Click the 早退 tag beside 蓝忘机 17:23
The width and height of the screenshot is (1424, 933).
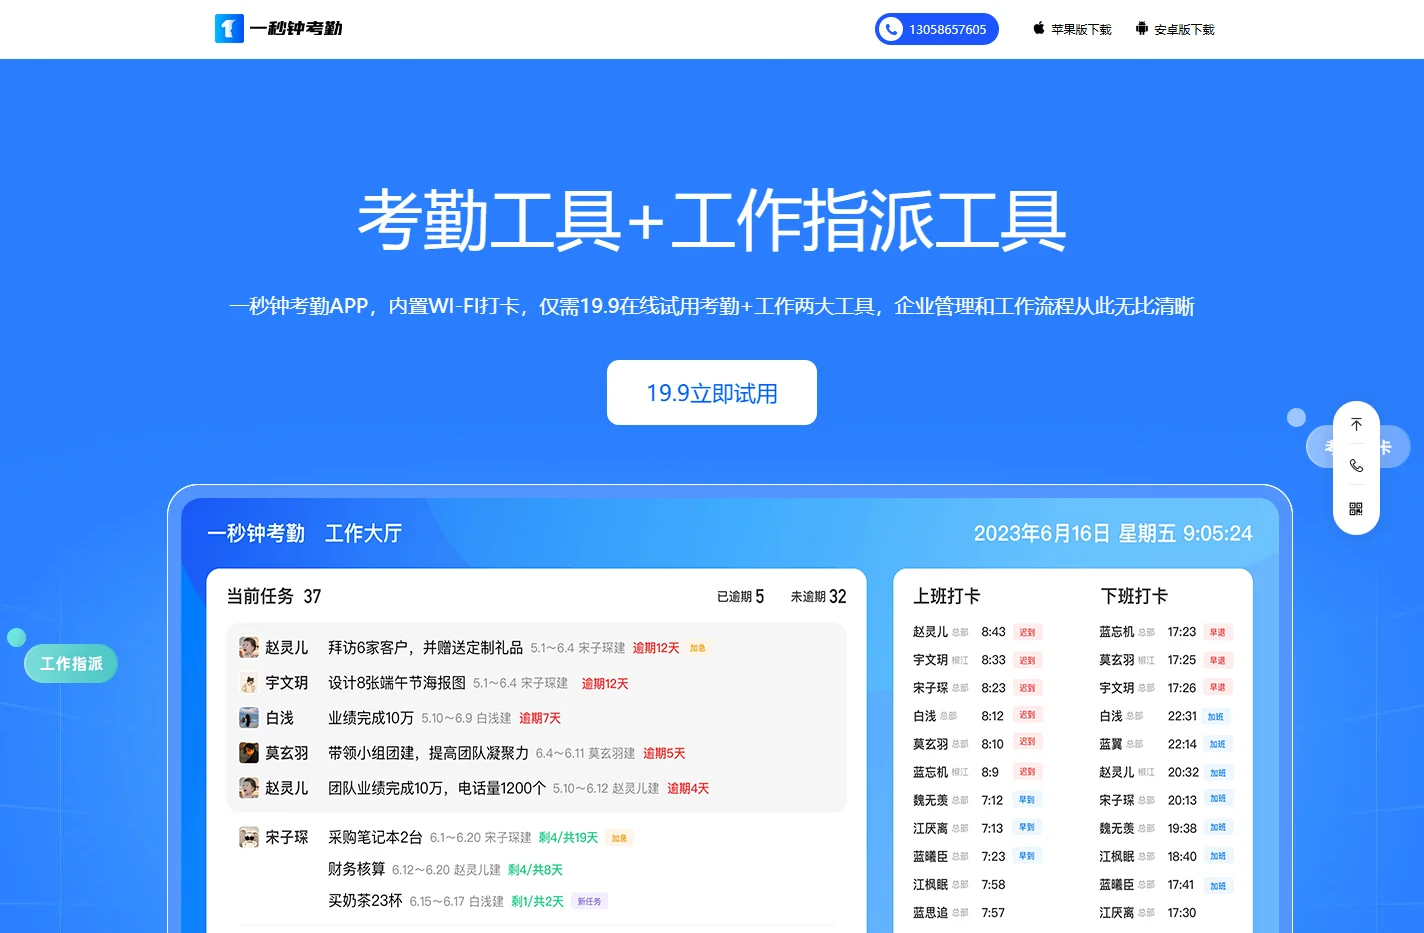1217,632
